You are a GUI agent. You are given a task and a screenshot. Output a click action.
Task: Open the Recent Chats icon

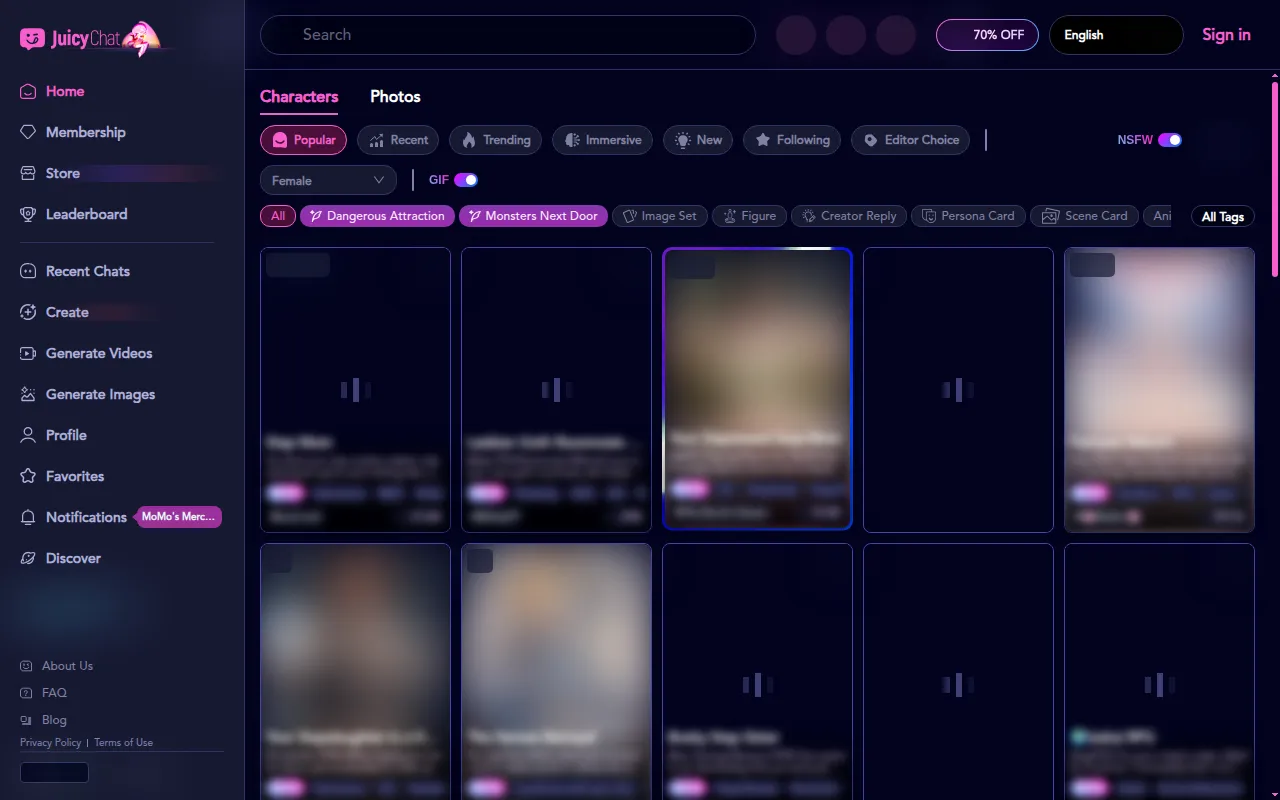tap(28, 271)
